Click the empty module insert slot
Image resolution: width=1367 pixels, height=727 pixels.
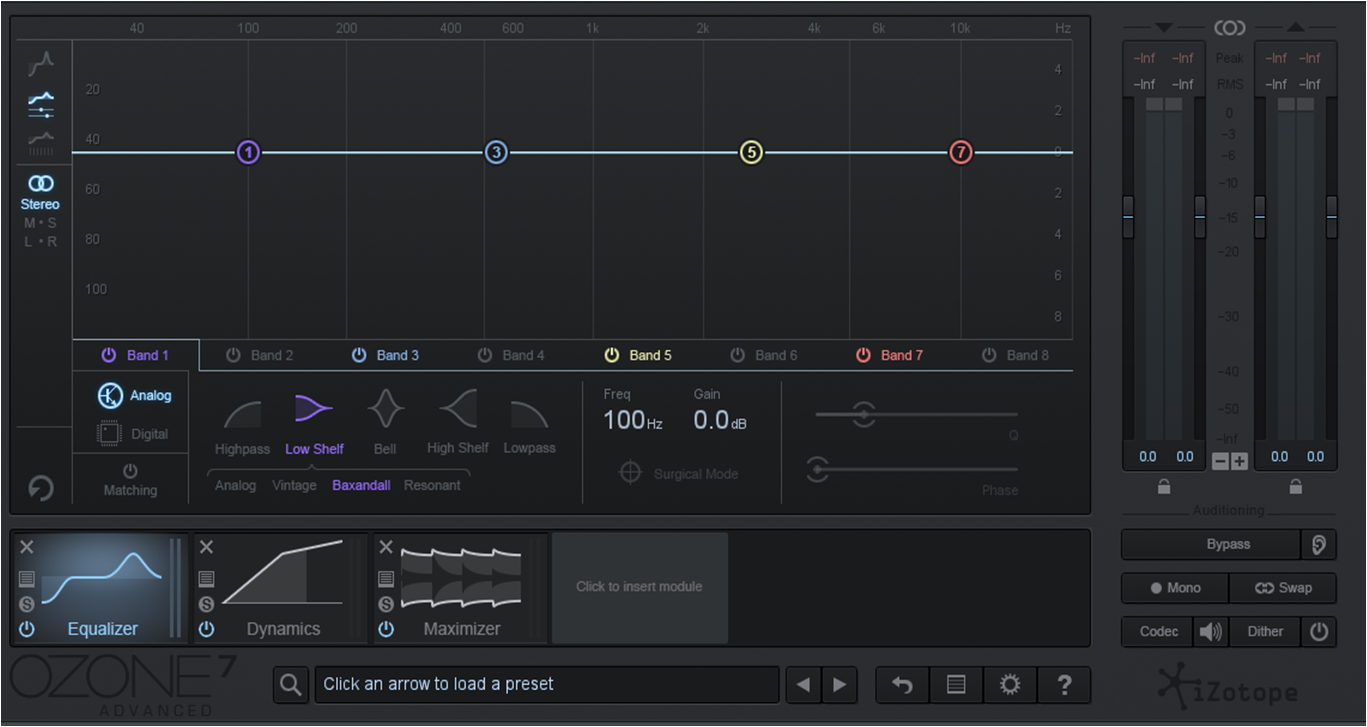click(640, 588)
